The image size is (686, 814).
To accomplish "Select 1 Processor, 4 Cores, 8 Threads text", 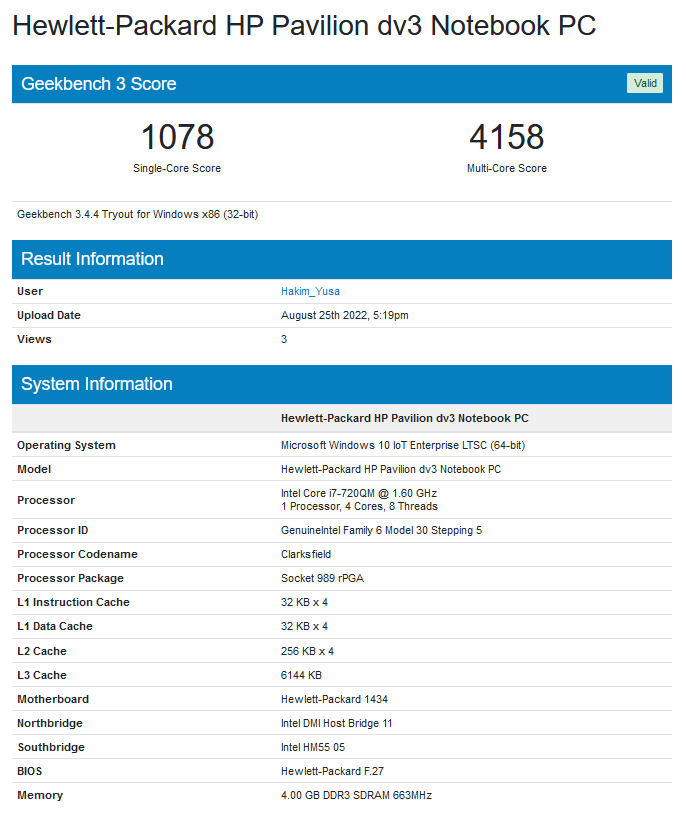I will [359, 506].
